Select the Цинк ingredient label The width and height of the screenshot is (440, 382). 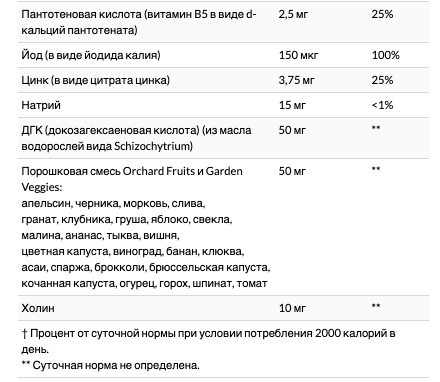pos(96,80)
